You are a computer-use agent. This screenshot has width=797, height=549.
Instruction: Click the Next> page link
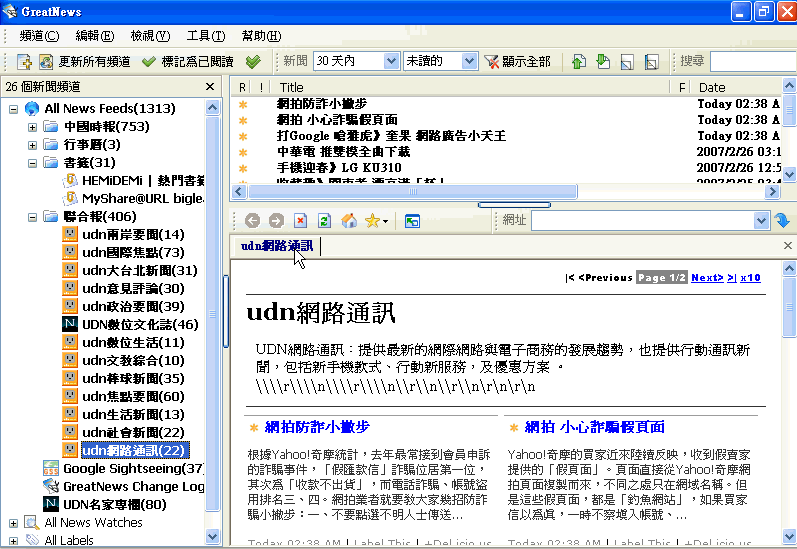coord(707,278)
